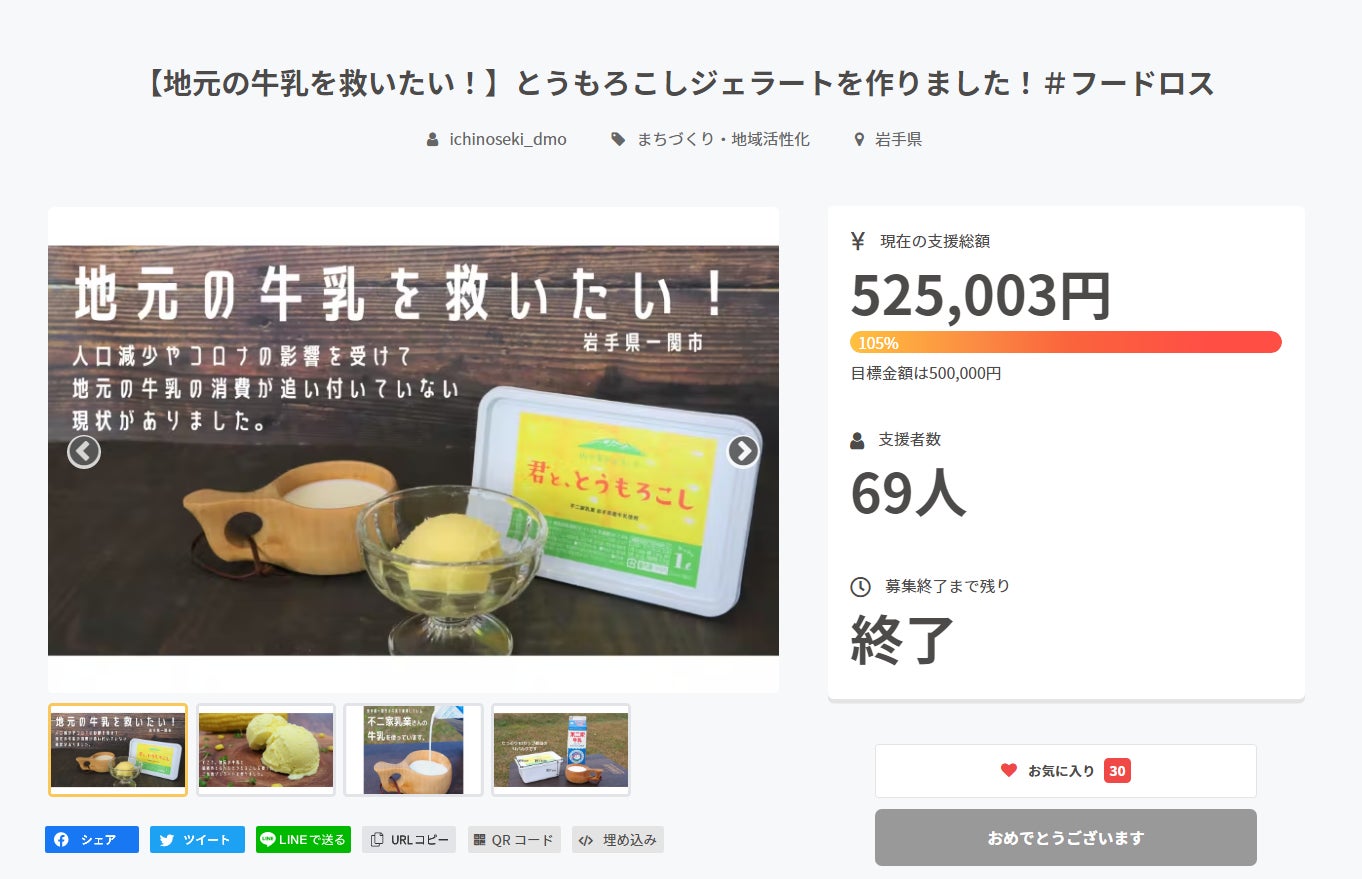
Task: Select the gelato scoops thumbnail
Action: 266,750
